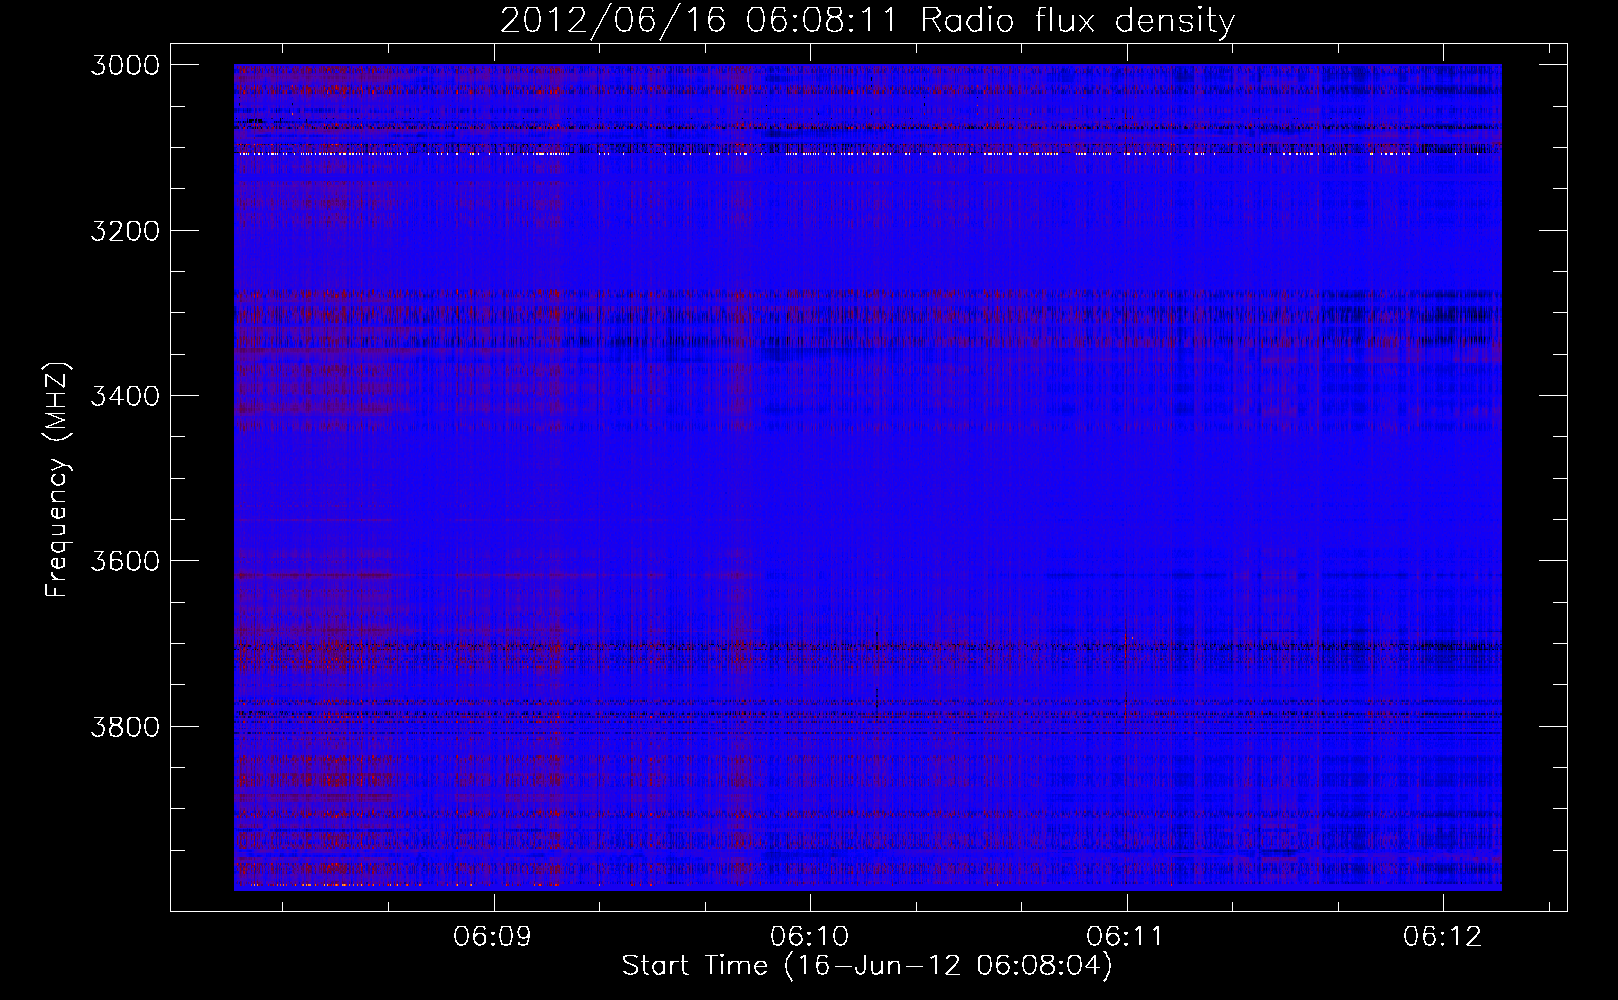
Task: Click the 3200 frequency tick label
Action: 125,231
